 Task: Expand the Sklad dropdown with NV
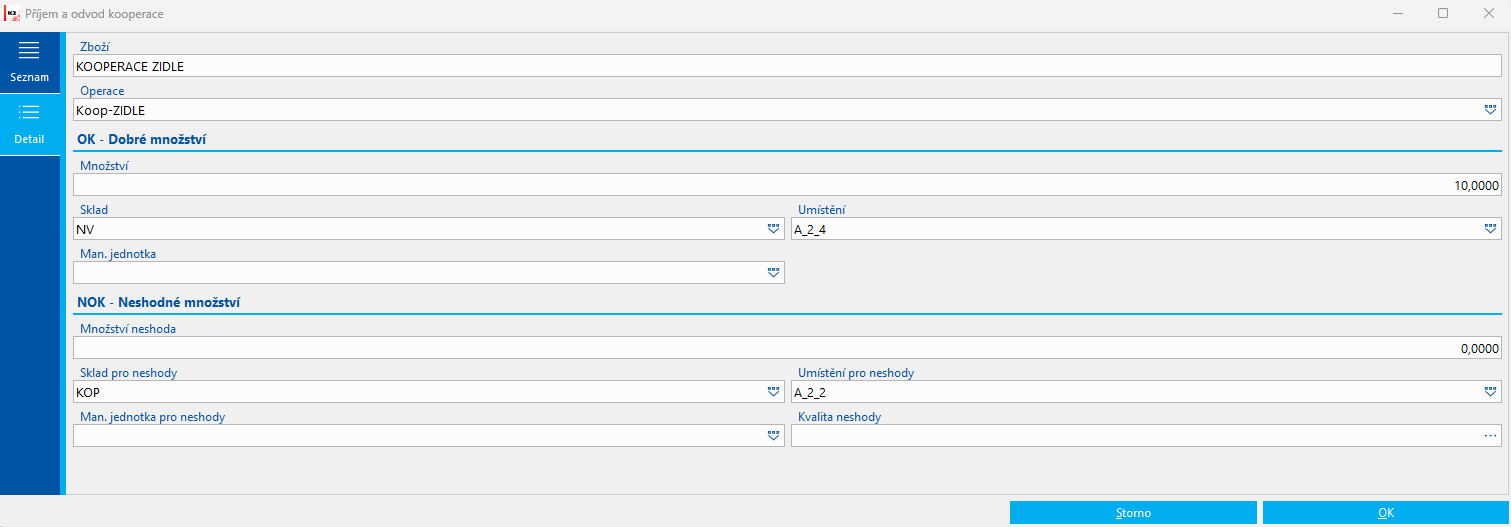pyautogui.click(x=773, y=229)
